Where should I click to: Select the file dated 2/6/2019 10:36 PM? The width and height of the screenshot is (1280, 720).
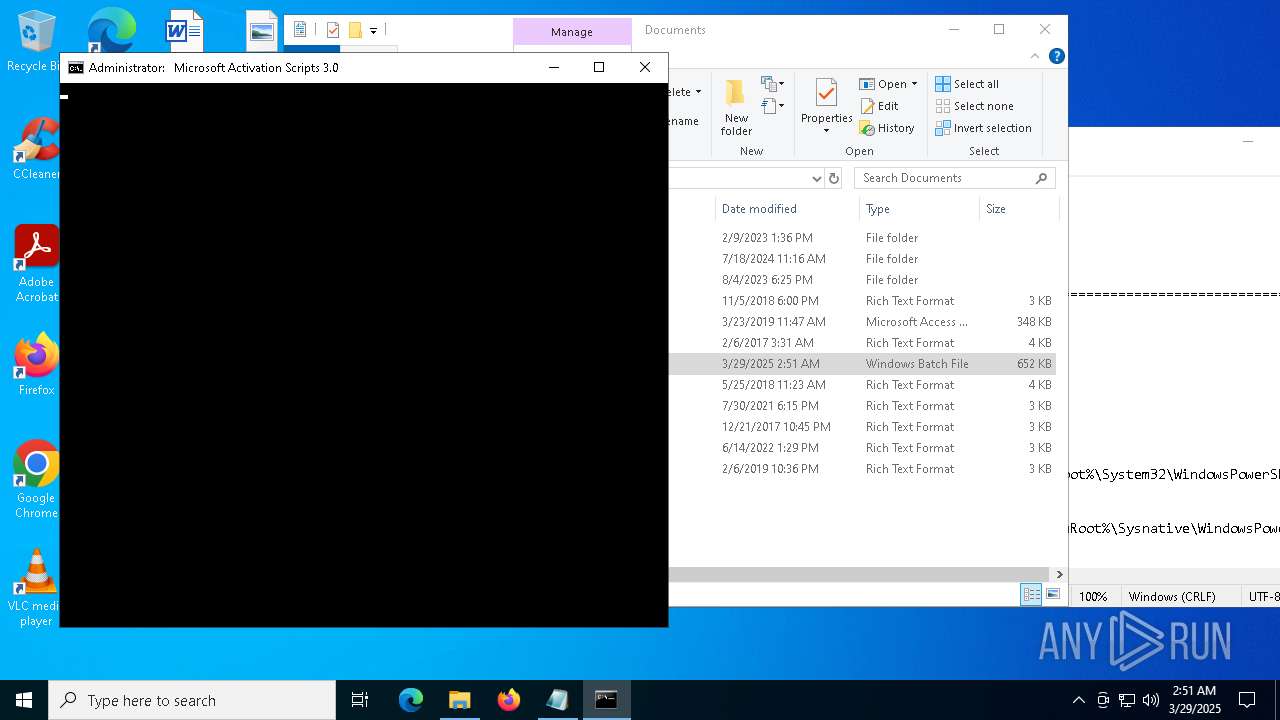pos(862,469)
